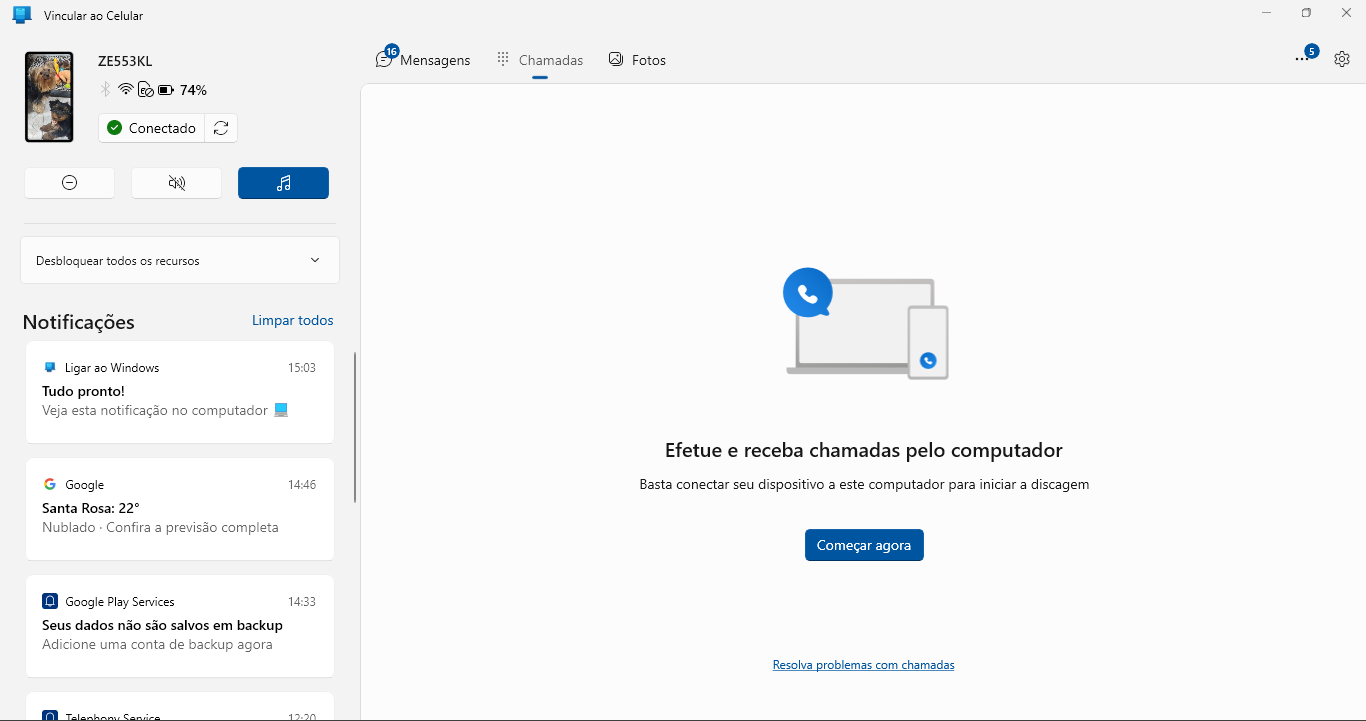Toggle phone mute sound button

click(177, 183)
